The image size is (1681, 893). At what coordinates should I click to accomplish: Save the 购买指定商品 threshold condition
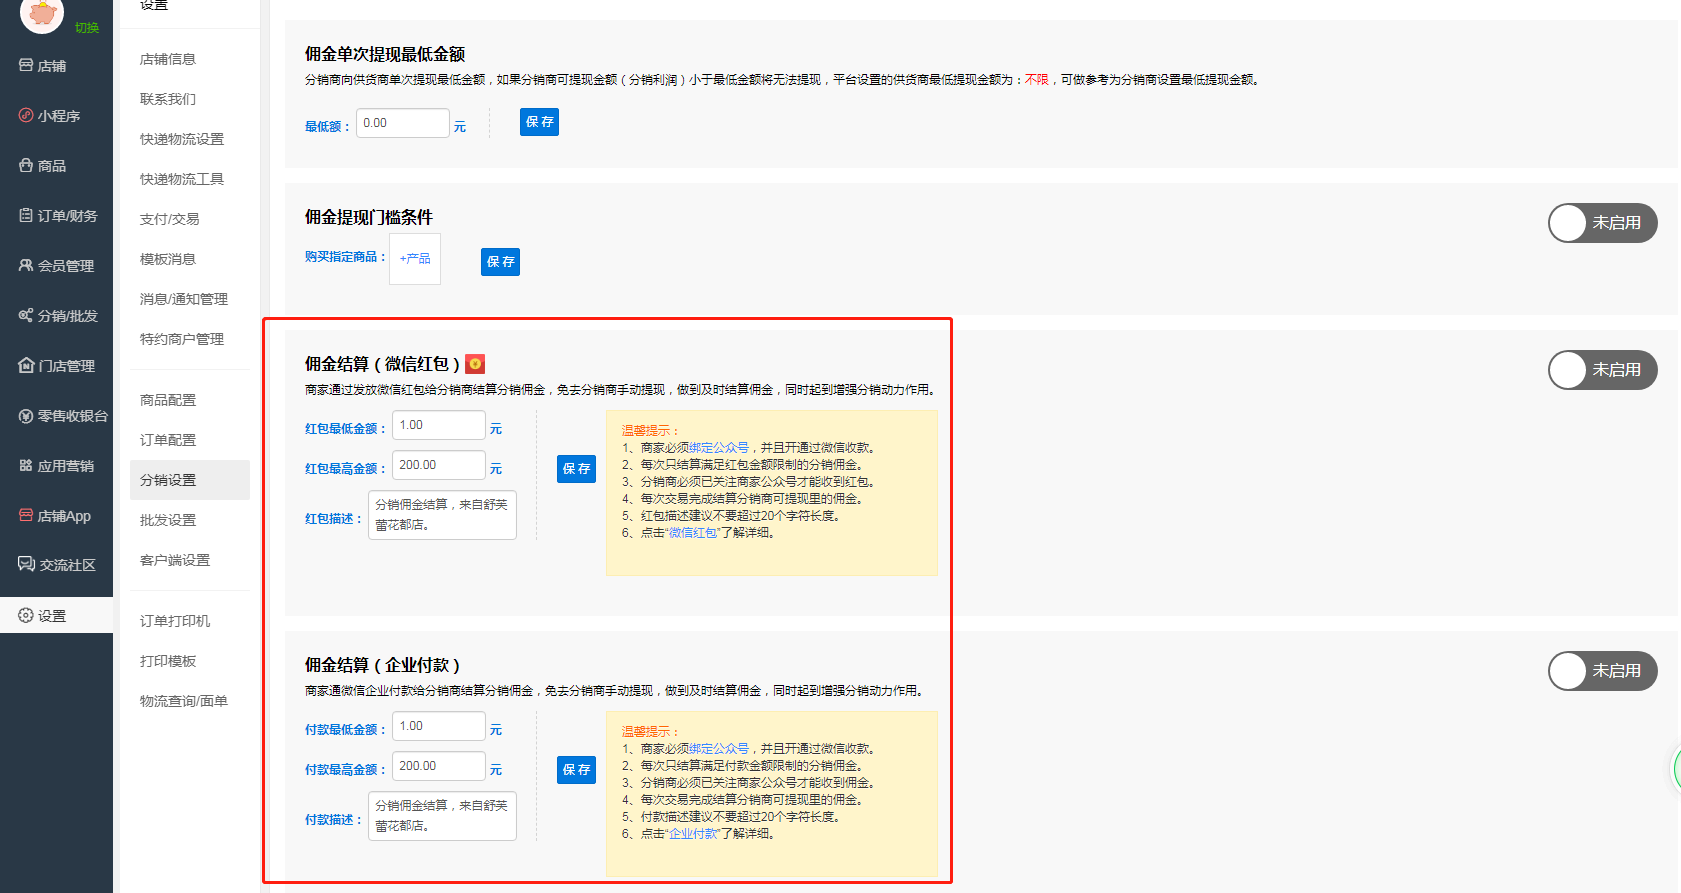(500, 262)
